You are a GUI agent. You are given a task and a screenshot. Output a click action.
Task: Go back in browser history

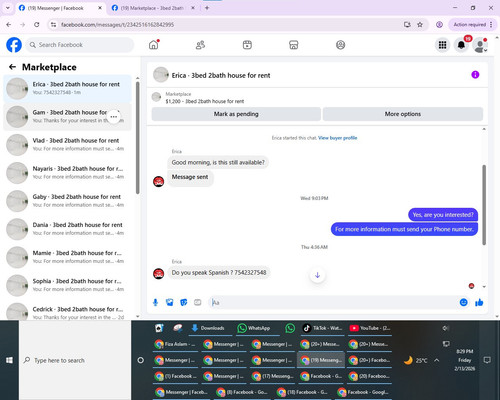tap(9, 25)
